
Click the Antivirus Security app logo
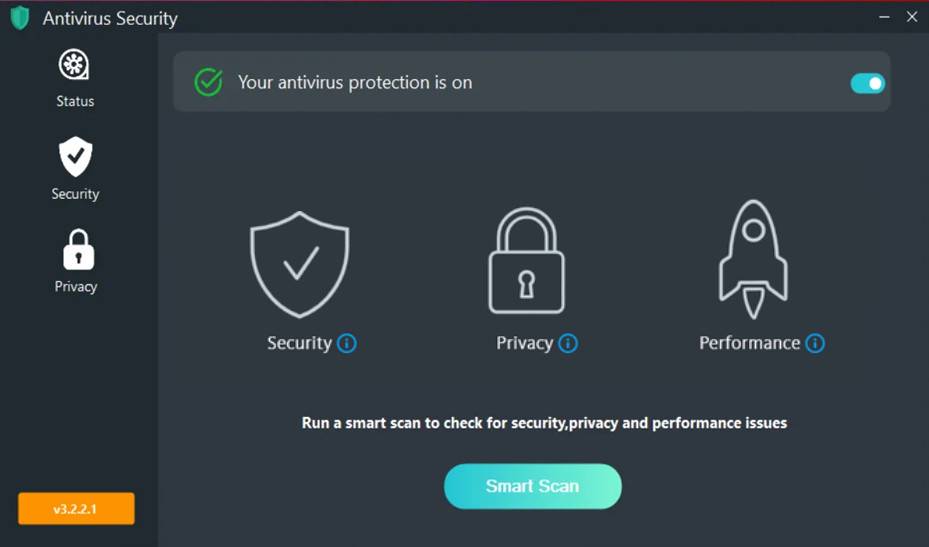click(20, 18)
